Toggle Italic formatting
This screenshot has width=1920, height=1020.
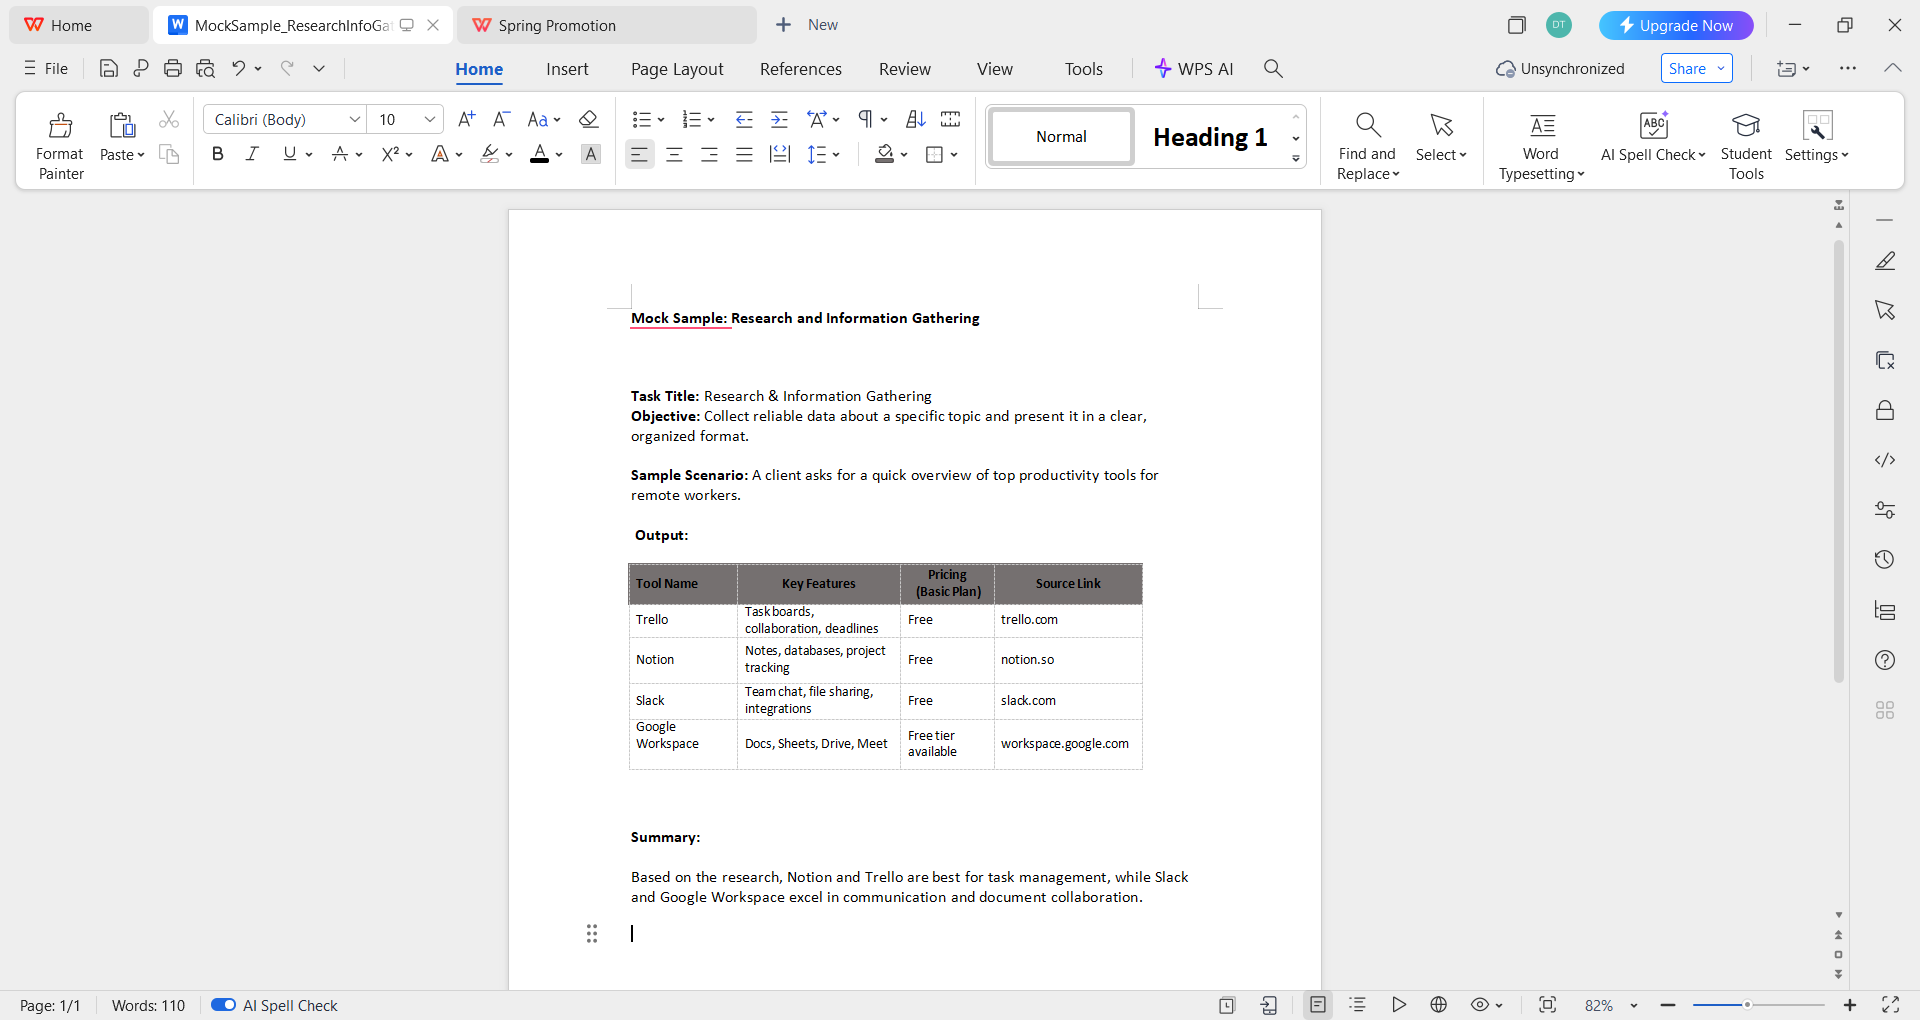pos(252,154)
